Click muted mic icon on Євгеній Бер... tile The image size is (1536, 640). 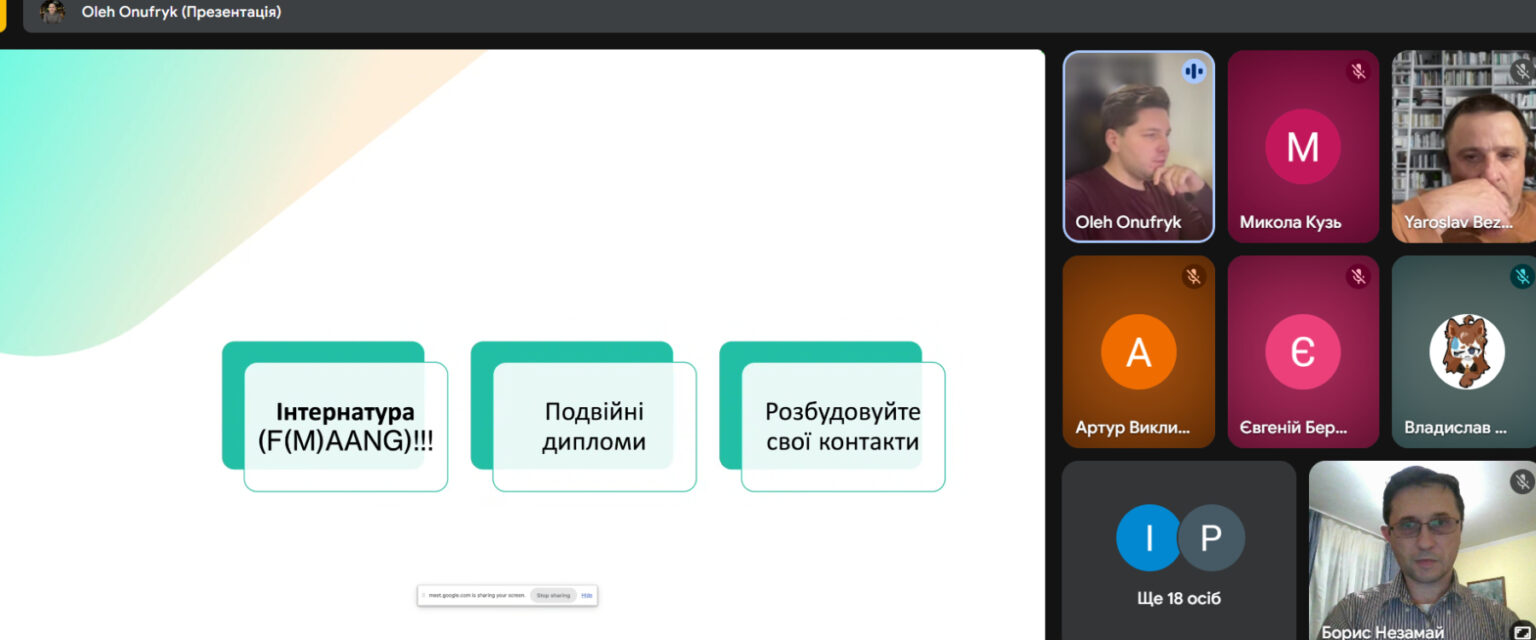click(1358, 276)
